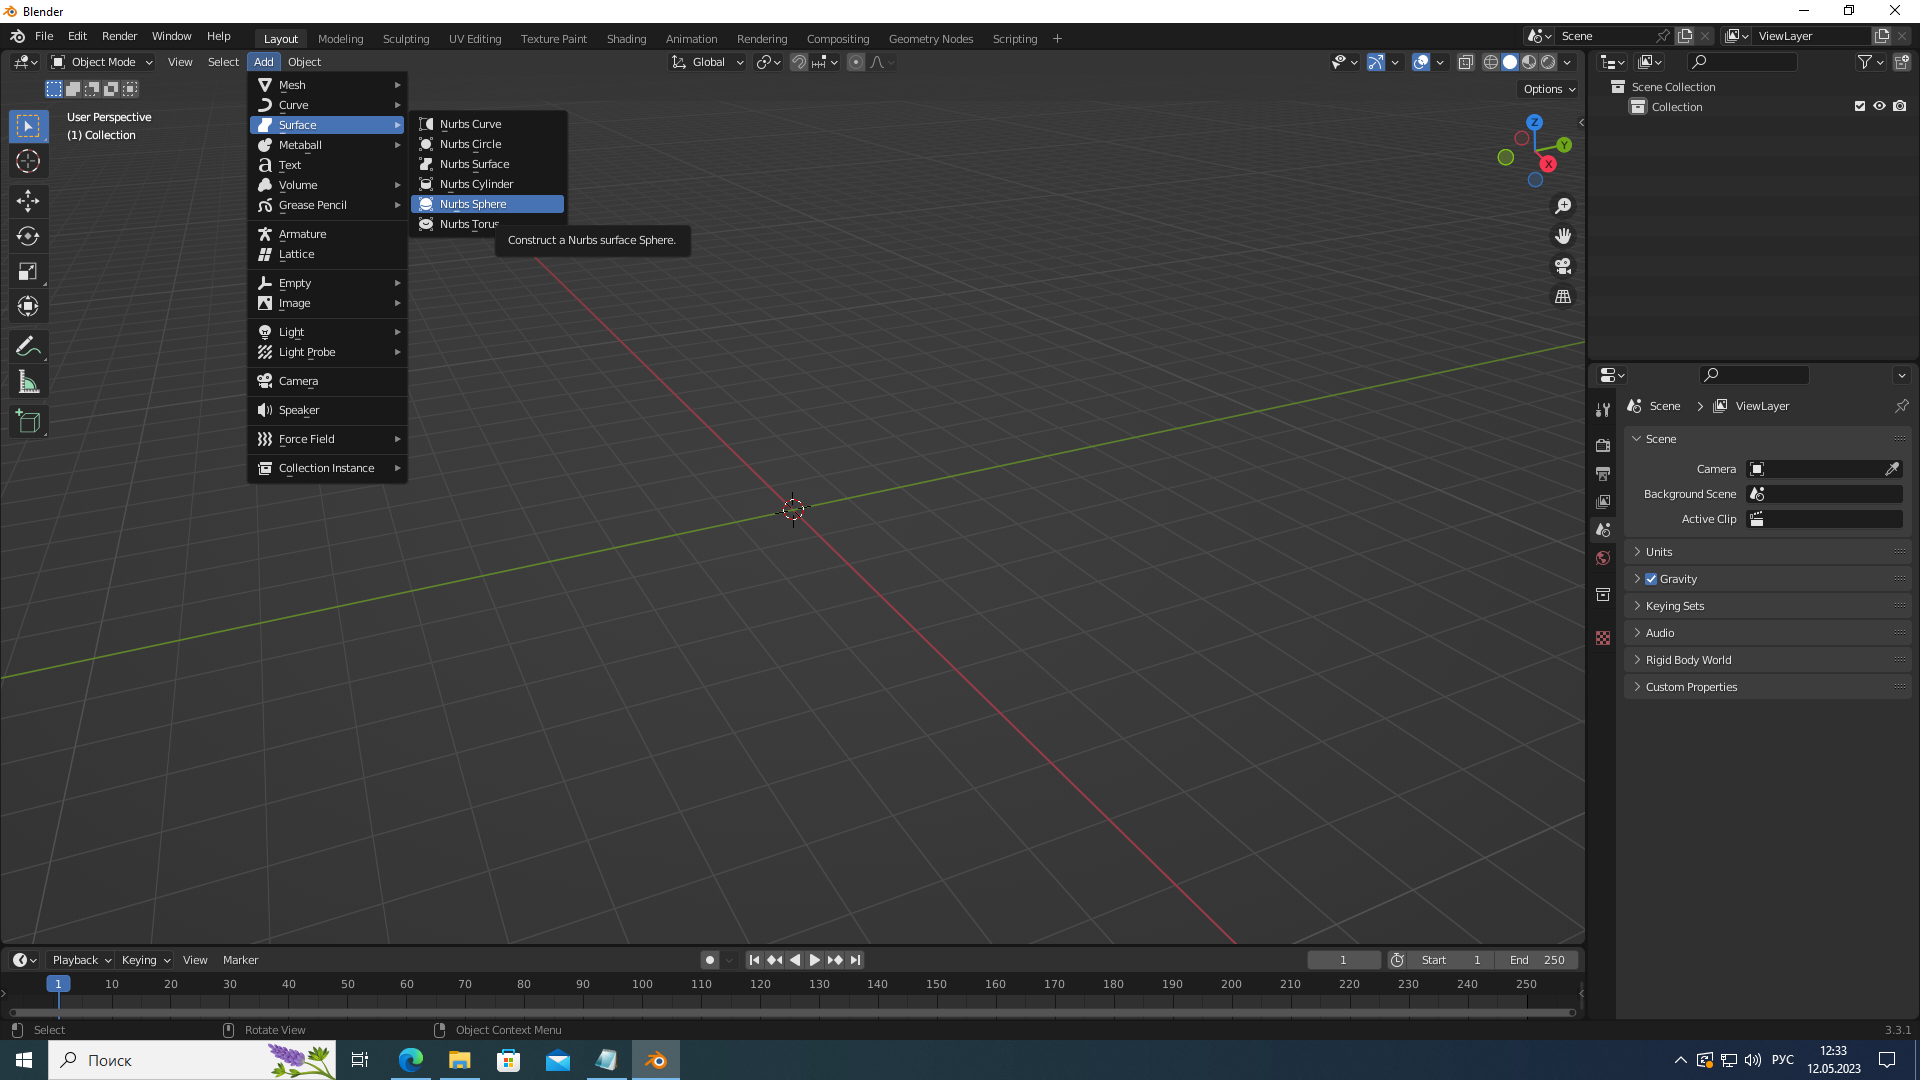Image resolution: width=1920 pixels, height=1080 pixels.
Task: Choose Nurbs Cylinder from submenu
Action: pyautogui.click(x=487, y=184)
